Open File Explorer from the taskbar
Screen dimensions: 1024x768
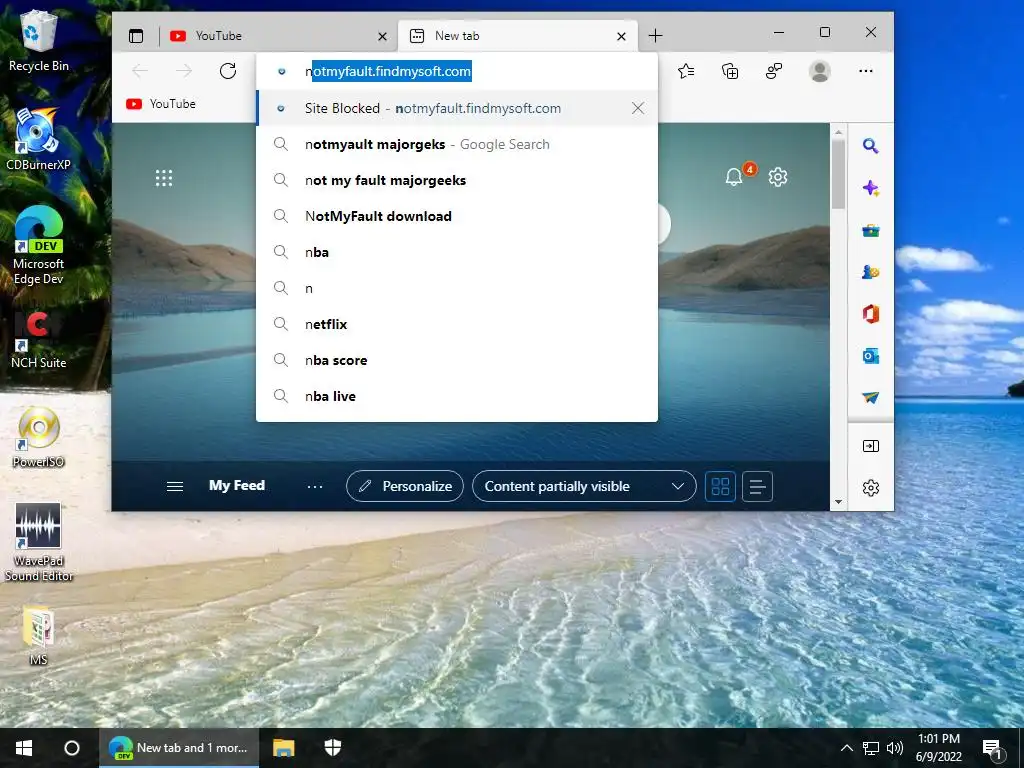(283, 748)
